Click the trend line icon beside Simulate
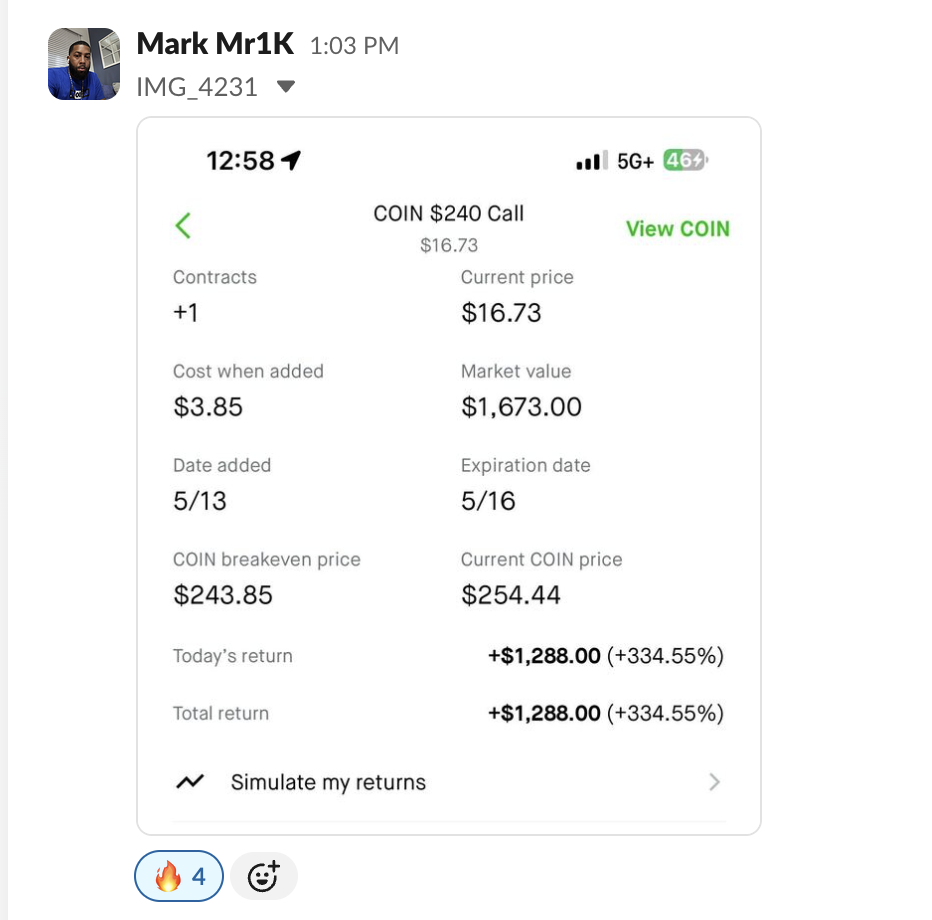Image resolution: width=932 pixels, height=920 pixels. 189,782
